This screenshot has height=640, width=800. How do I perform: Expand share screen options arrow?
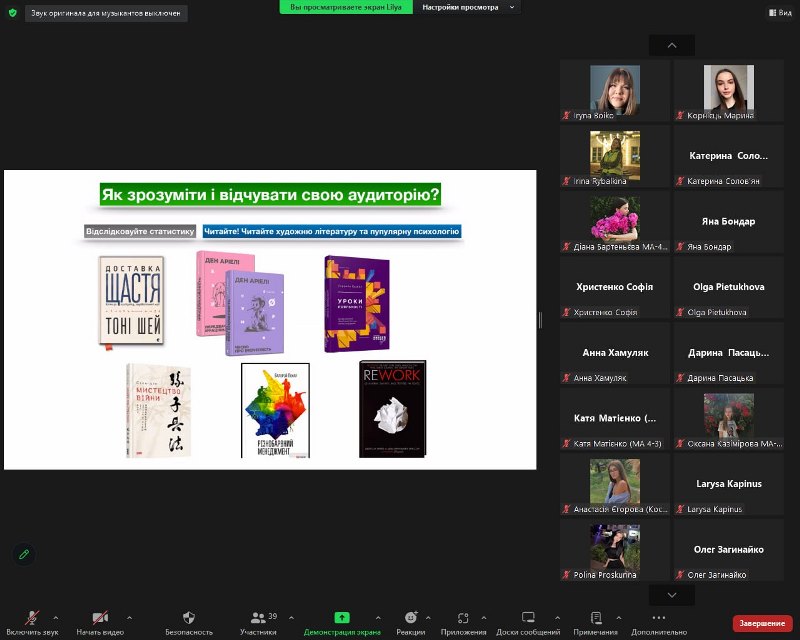pos(378,618)
